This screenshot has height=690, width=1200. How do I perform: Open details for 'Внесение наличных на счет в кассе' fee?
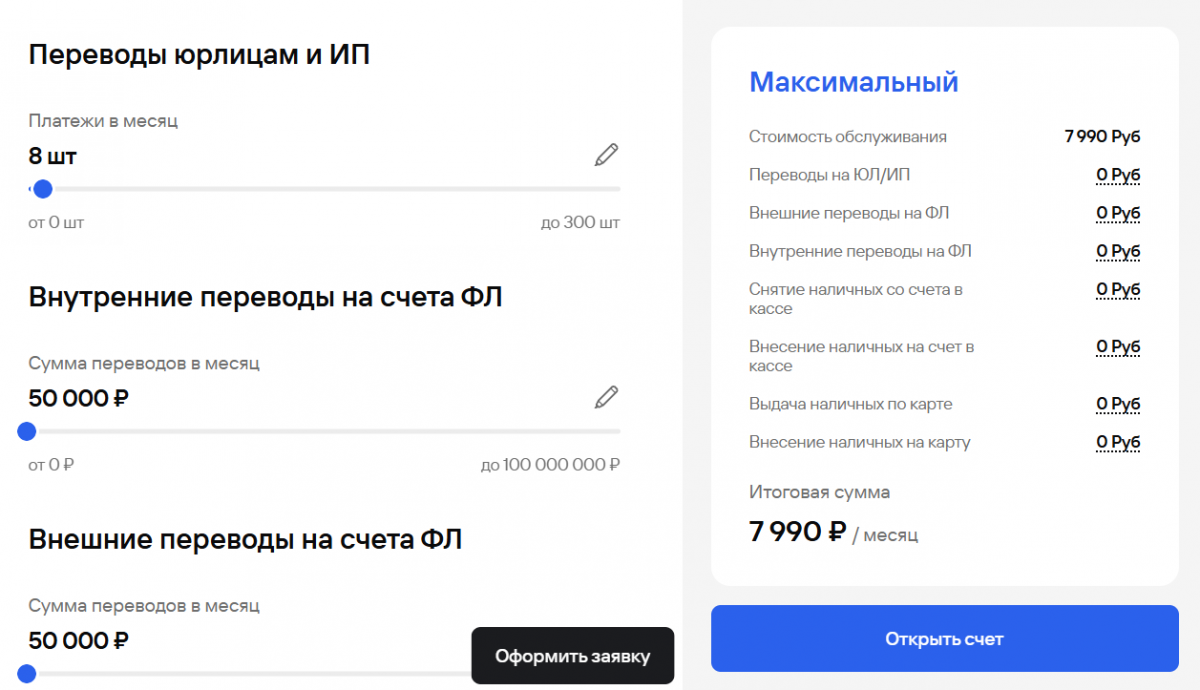click(x=1118, y=347)
